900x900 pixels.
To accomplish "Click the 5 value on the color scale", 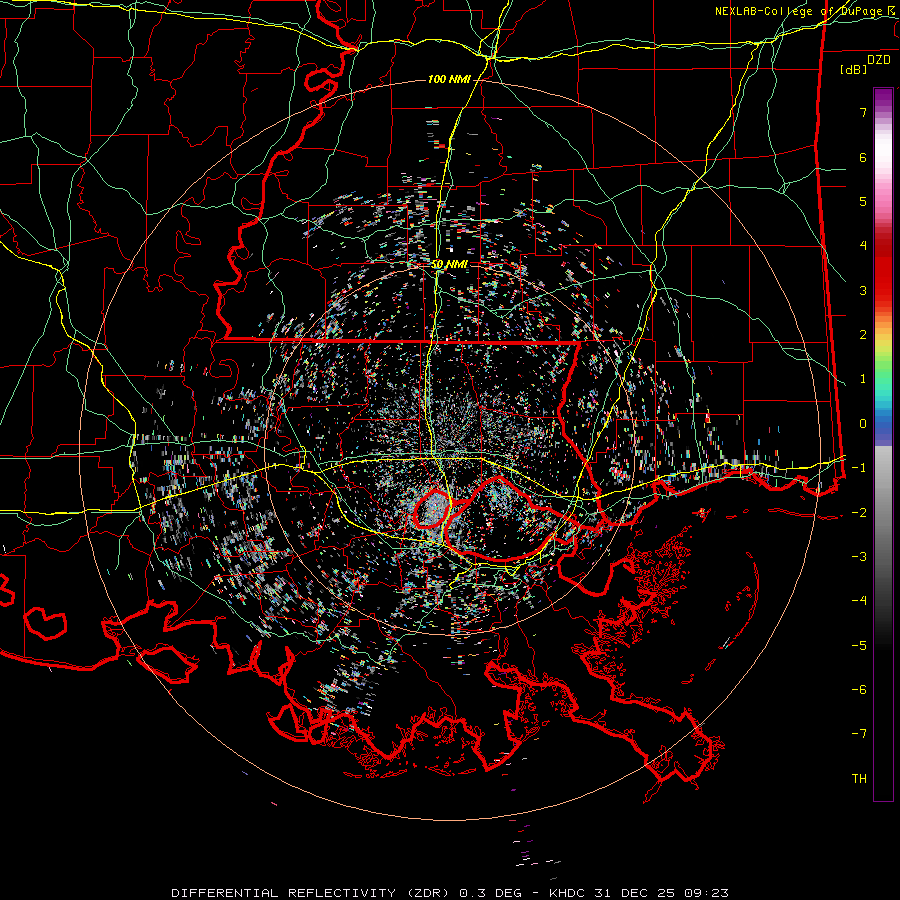I will 863,201.
